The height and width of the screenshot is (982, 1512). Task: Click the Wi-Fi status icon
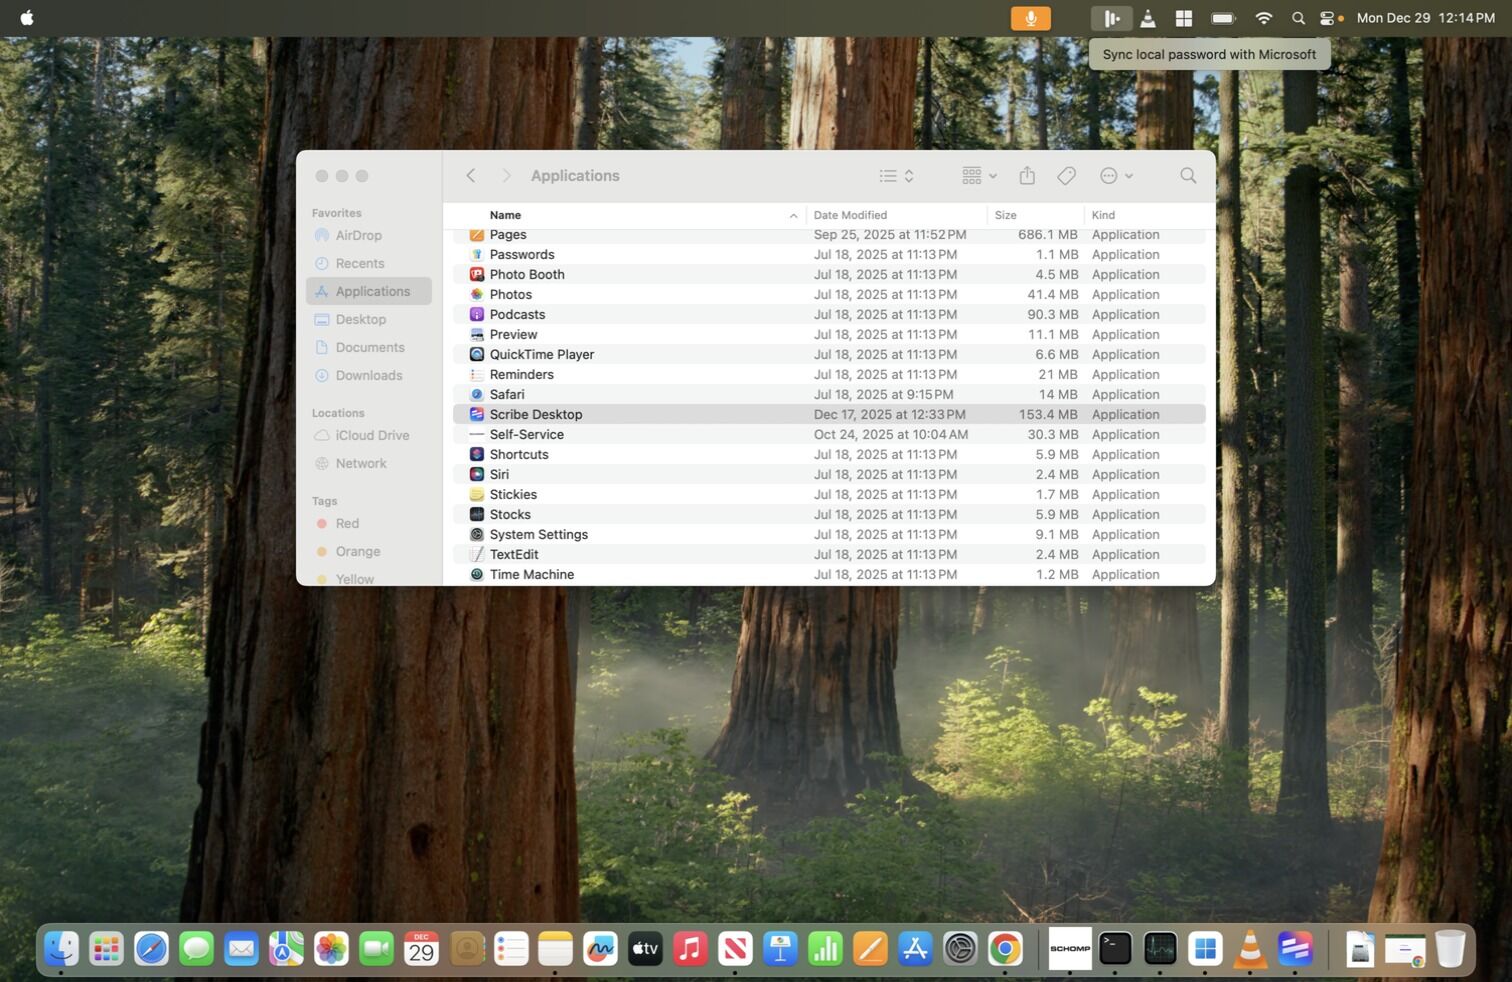(x=1263, y=18)
